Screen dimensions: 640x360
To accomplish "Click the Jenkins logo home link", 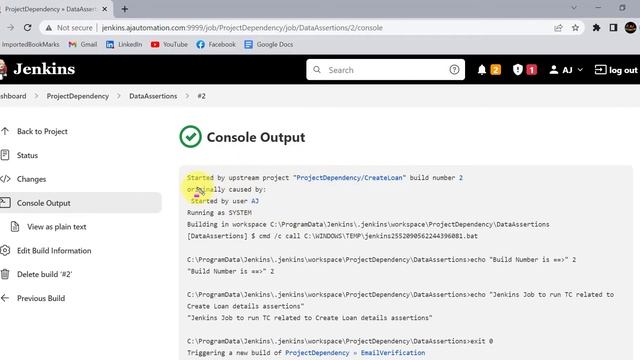I will point(38,69).
